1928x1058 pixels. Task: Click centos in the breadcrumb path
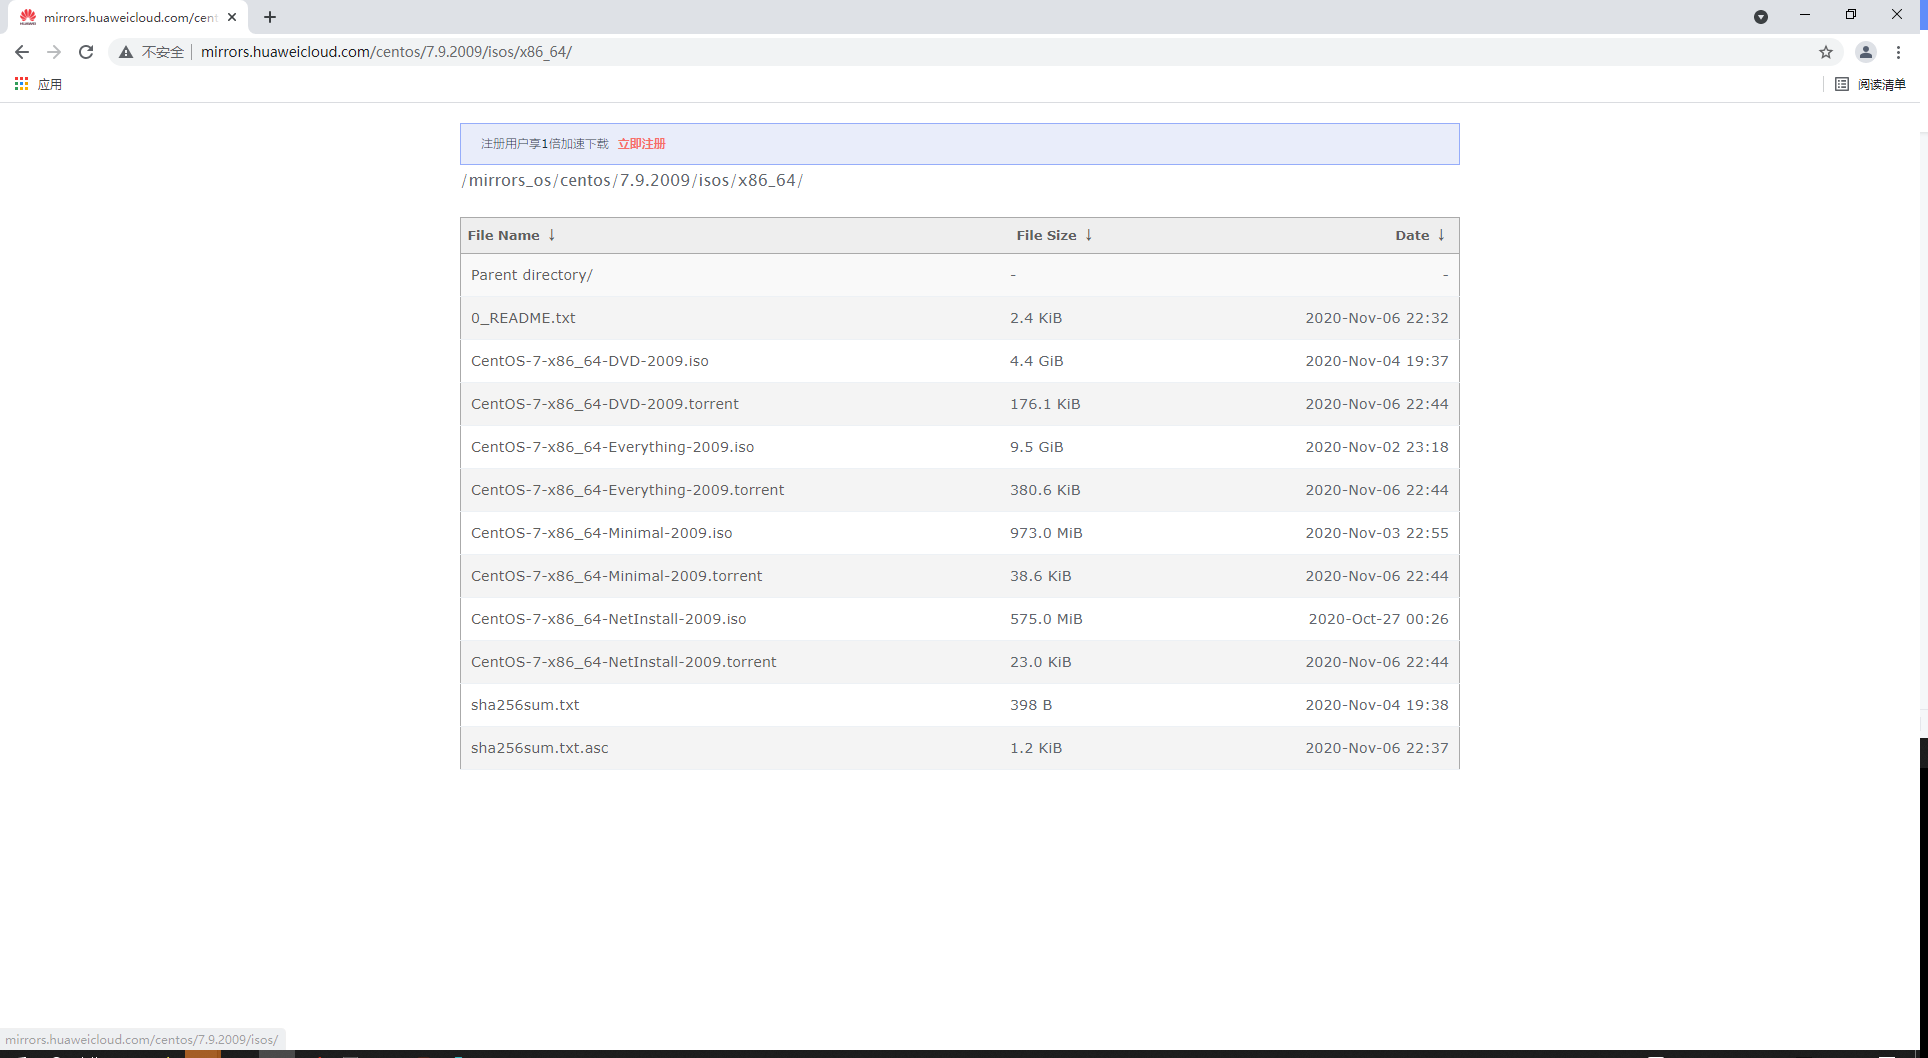click(x=585, y=181)
